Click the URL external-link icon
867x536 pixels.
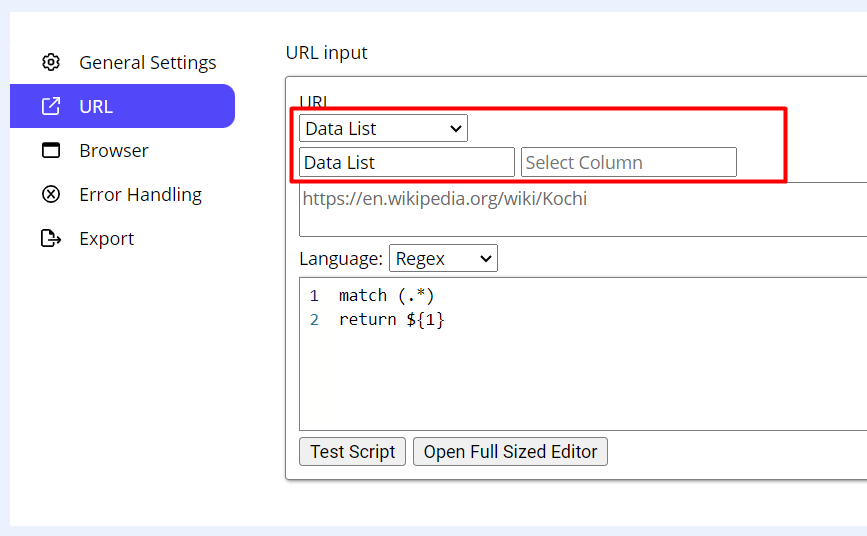51,106
